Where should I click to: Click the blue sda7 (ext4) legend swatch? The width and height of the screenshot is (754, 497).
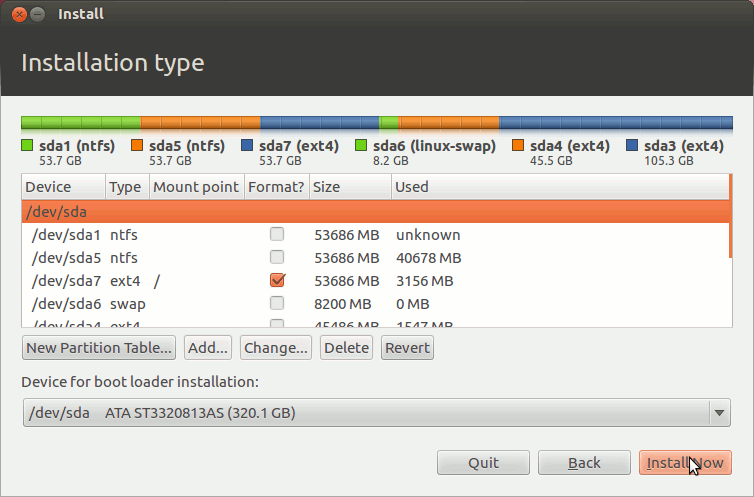(248, 146)
